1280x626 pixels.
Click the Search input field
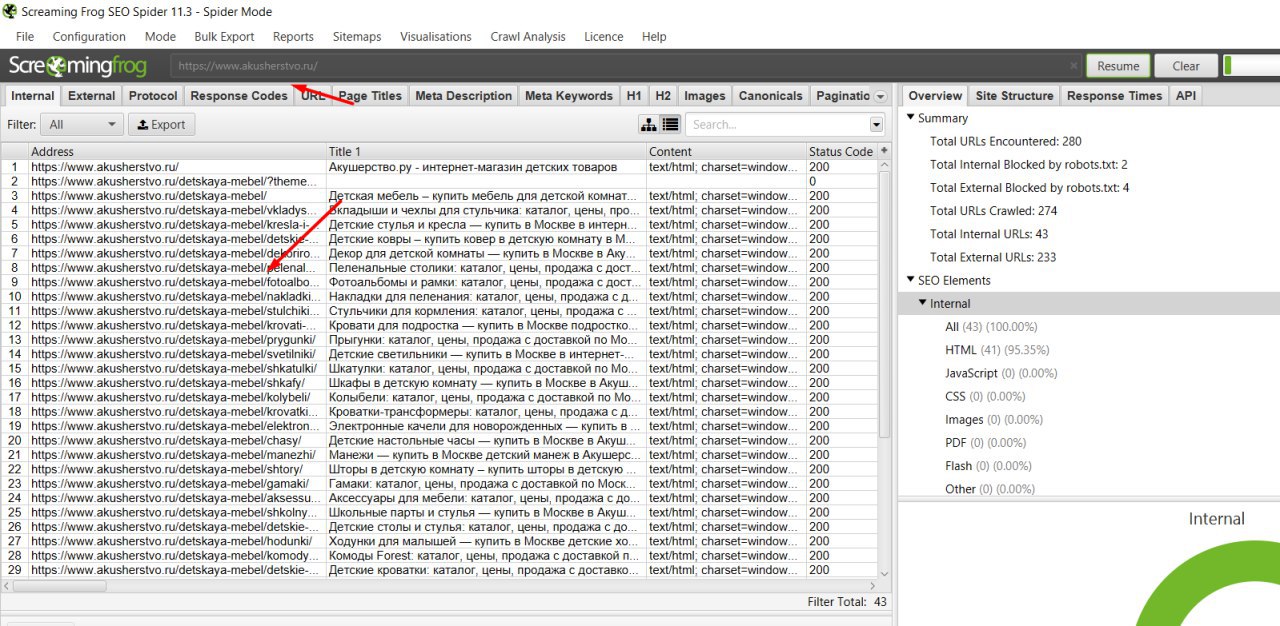[777, 125]
